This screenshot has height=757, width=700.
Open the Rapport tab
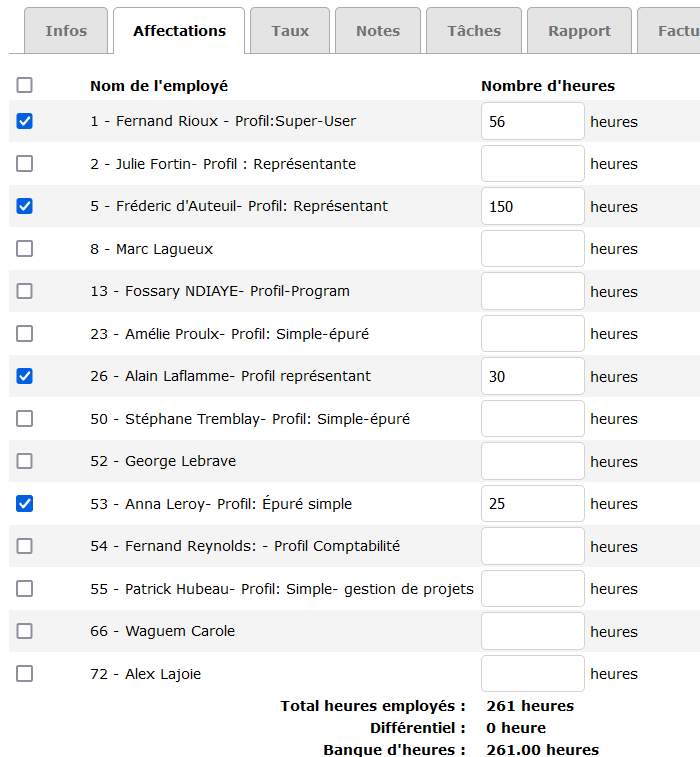[x=579, y=31]
